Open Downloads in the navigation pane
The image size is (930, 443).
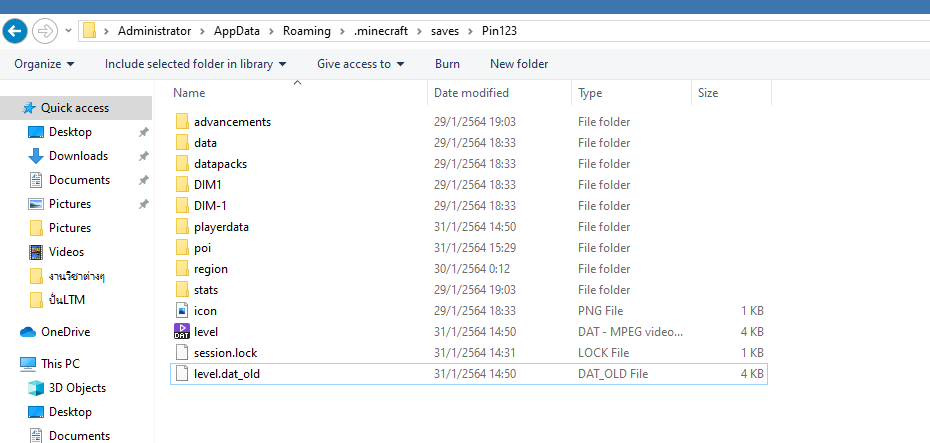pos(78,156)
